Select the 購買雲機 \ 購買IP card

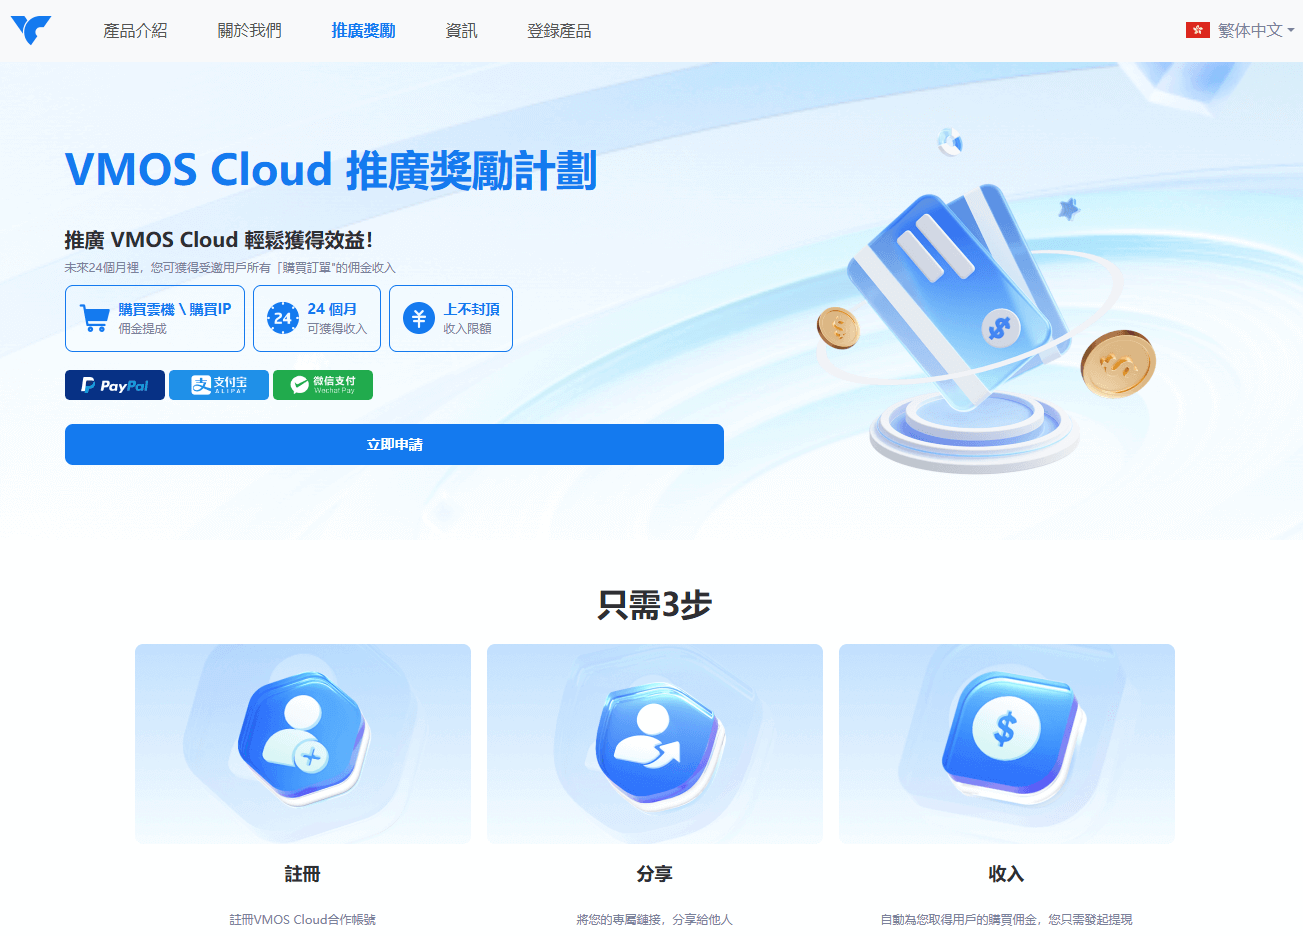[x=155, y=318]
